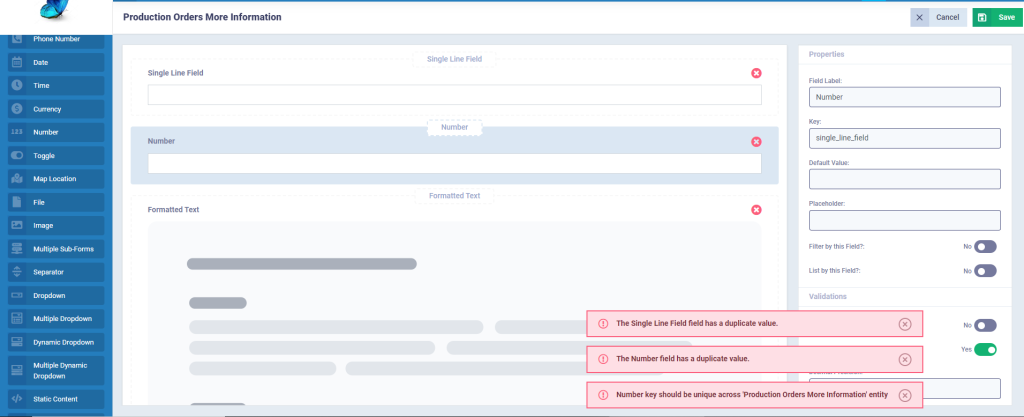Select the Formatted Text drag label tag
Screen dimensions: 1024x417
(455, 196)
